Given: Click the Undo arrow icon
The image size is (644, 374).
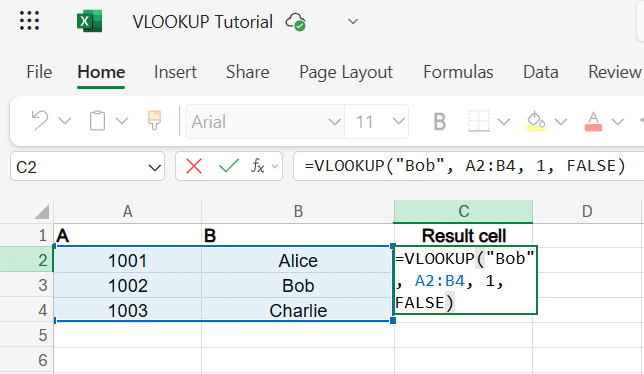Looking at the screenshot, I should [40, 121].
